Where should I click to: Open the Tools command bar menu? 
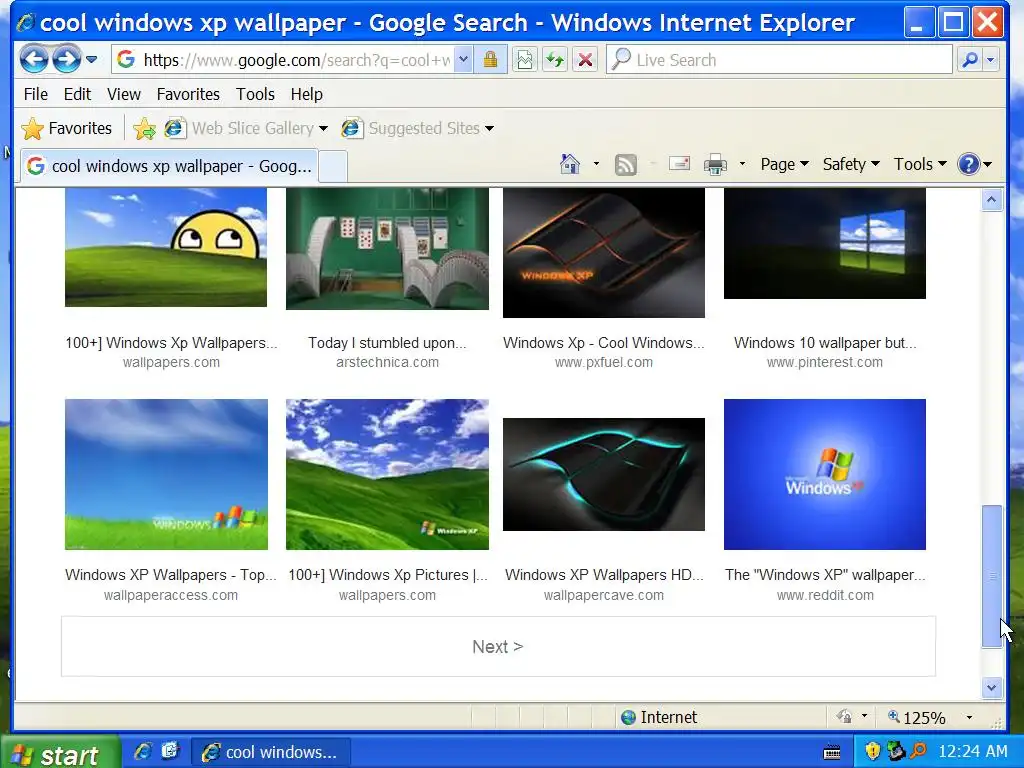[920, 164]
